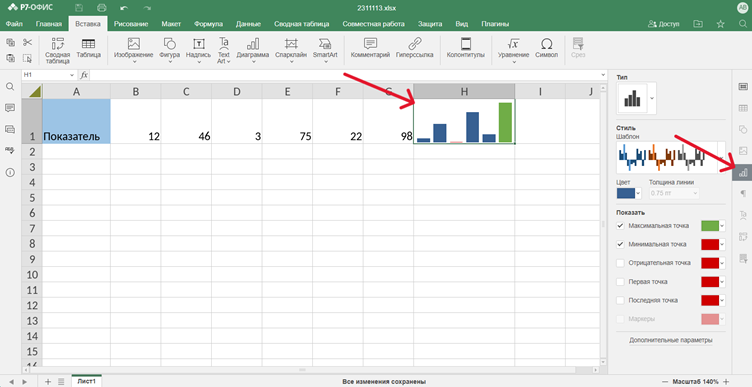Disable the Минимальная точка option
Screen dimensions: 752x387
tap(621, 244)
